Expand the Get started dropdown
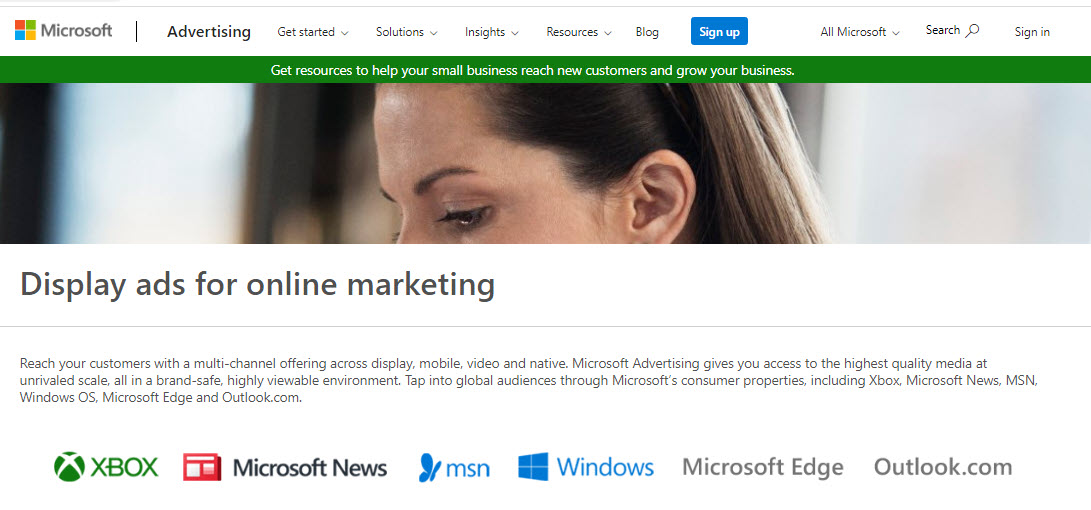This screenshot has width=1091, height=510. click(313, 32)
